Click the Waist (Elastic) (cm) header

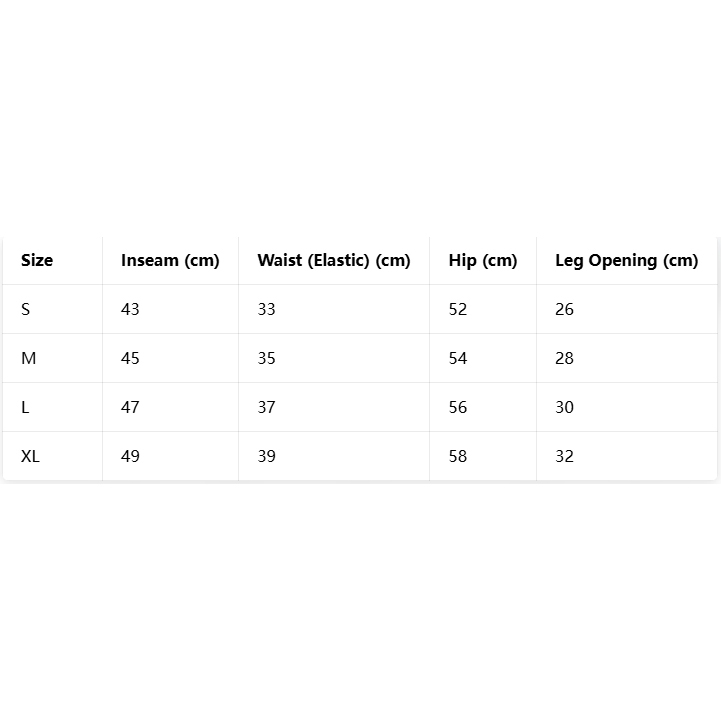click(334, 260)
